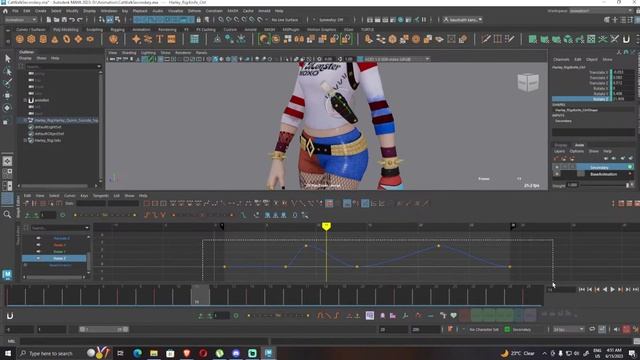Screen dimensions: 640x360
Task: Click the heart icon in lower toolbar
Action: [453, 315]
